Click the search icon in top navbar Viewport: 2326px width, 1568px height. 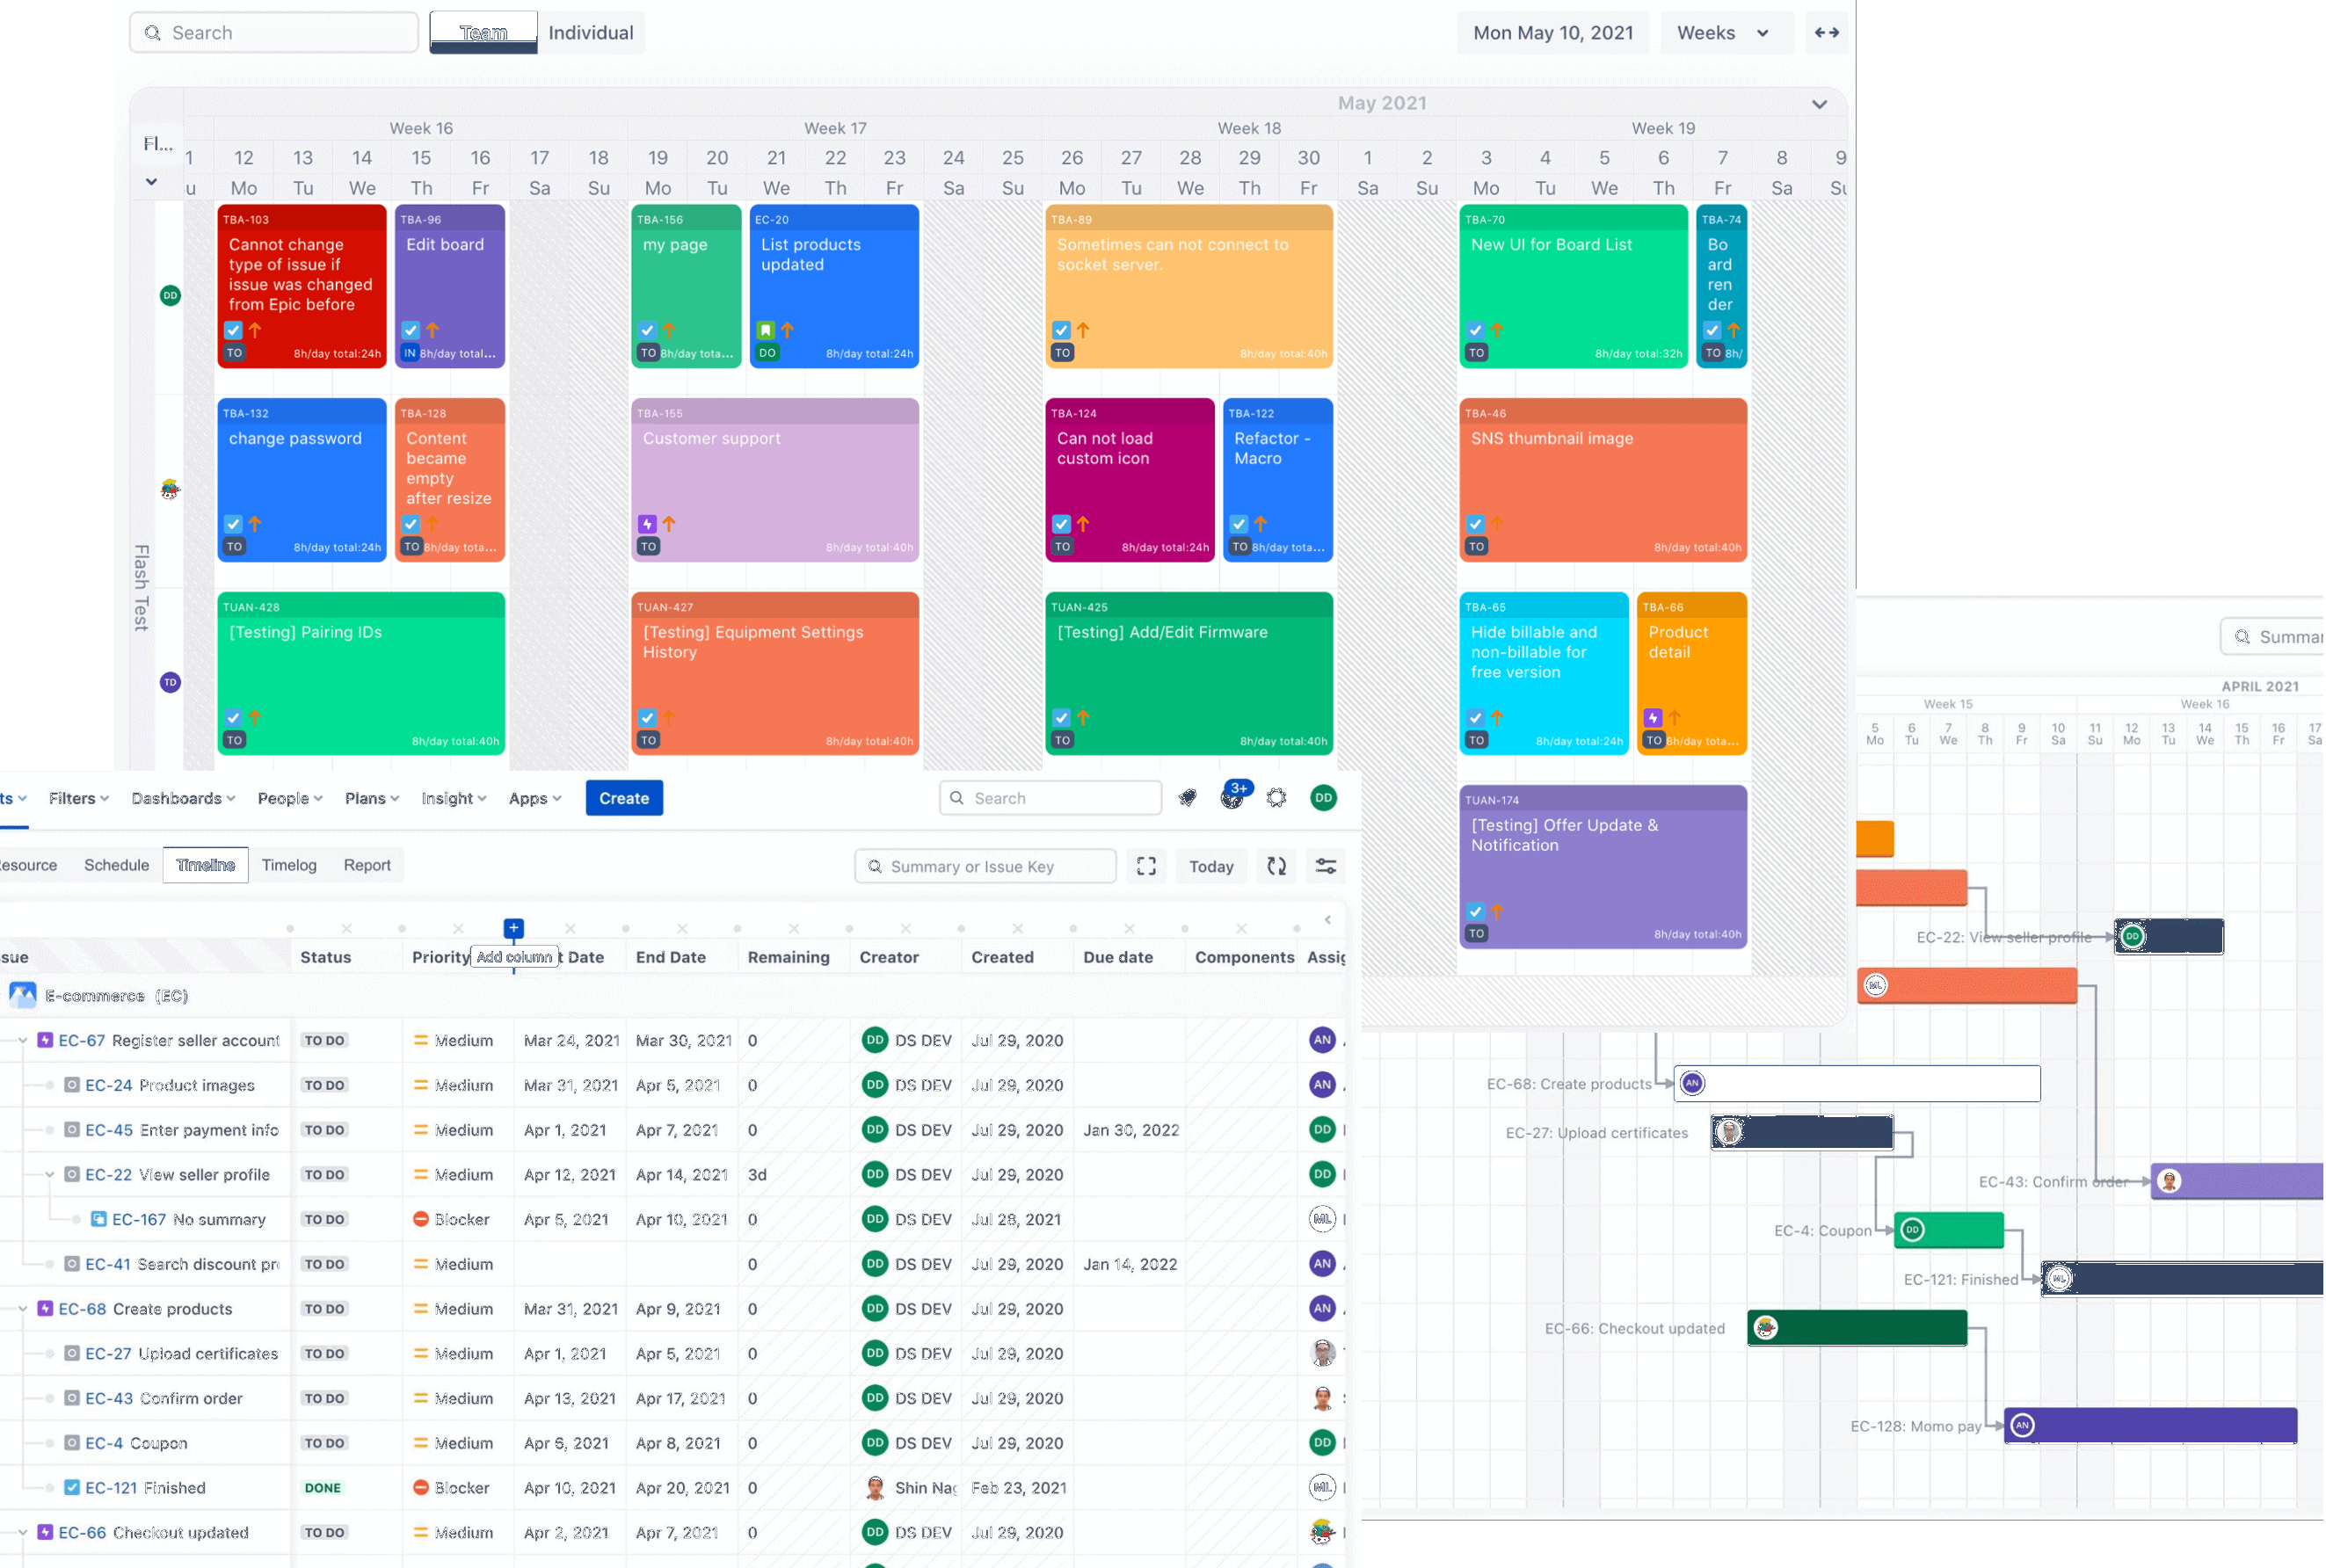[x=156, y=32]
